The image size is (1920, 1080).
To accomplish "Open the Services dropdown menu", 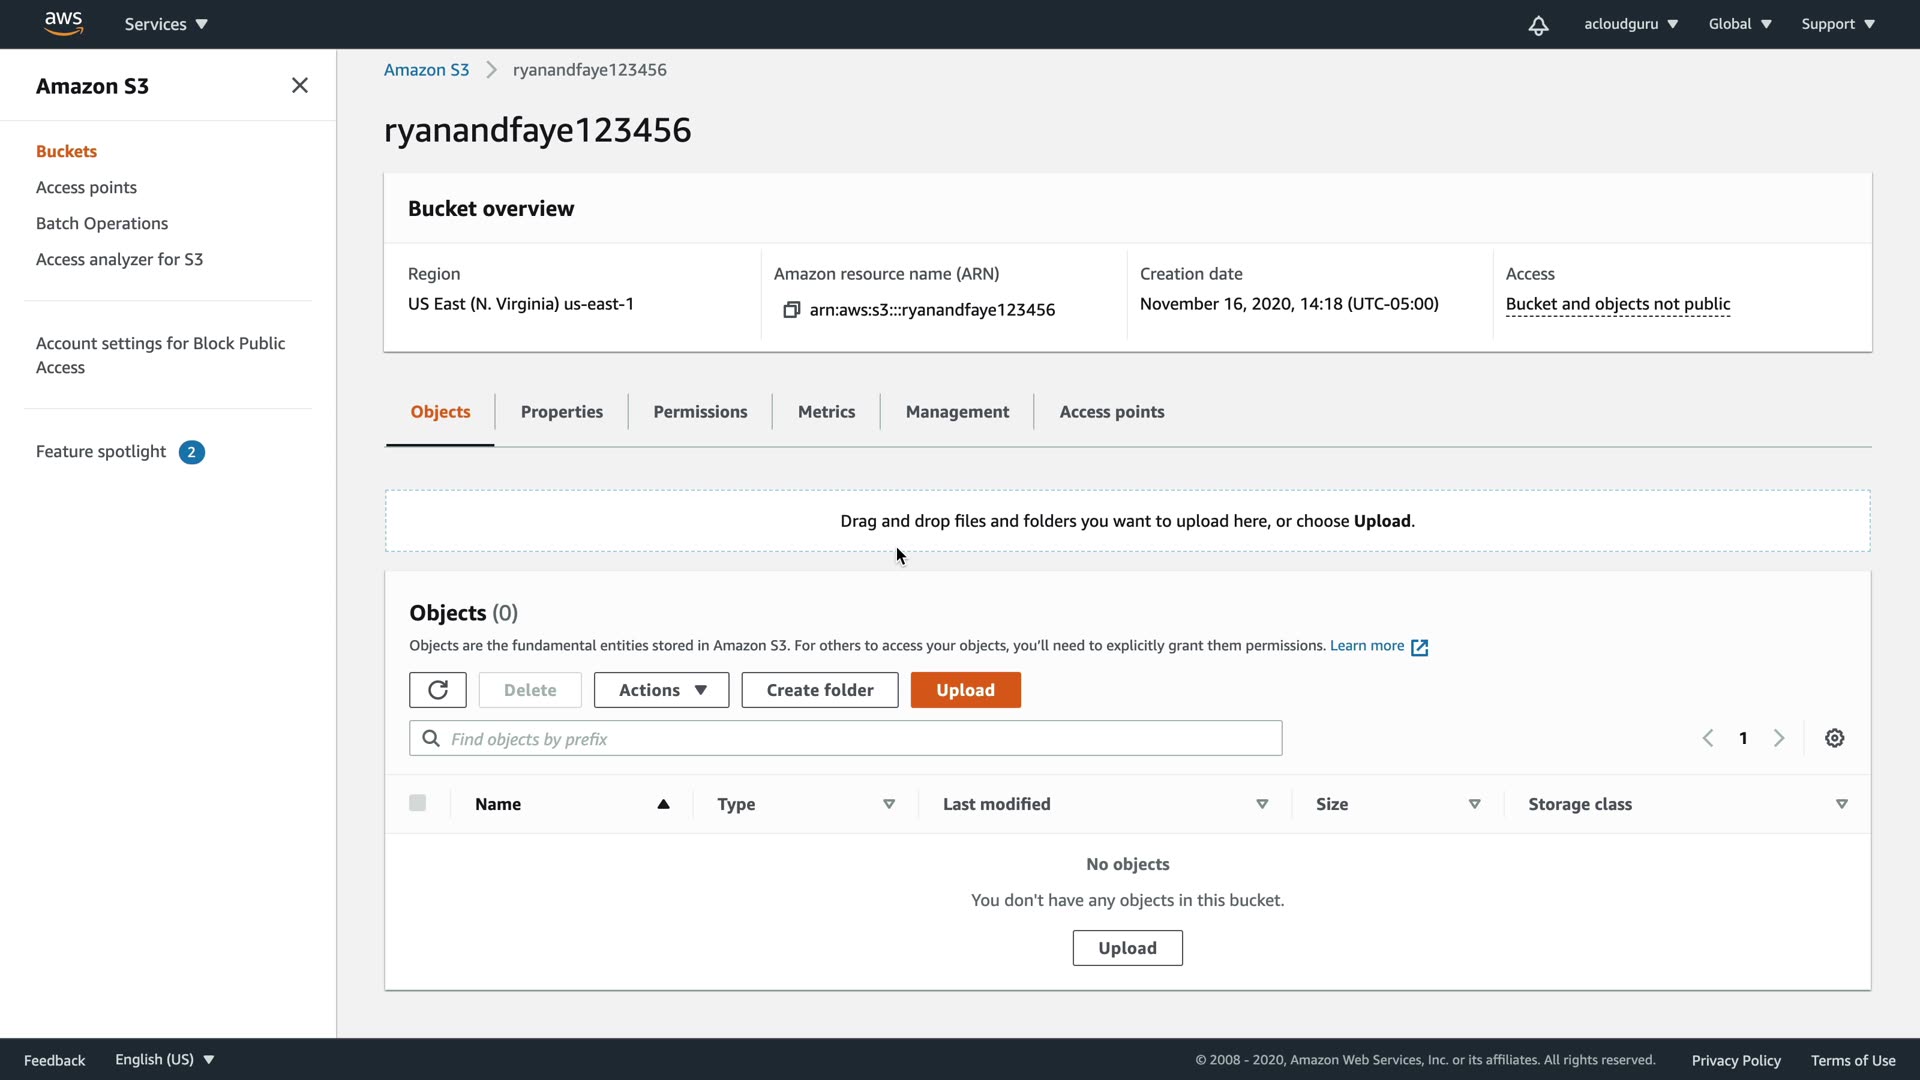I will coord(166,24).
